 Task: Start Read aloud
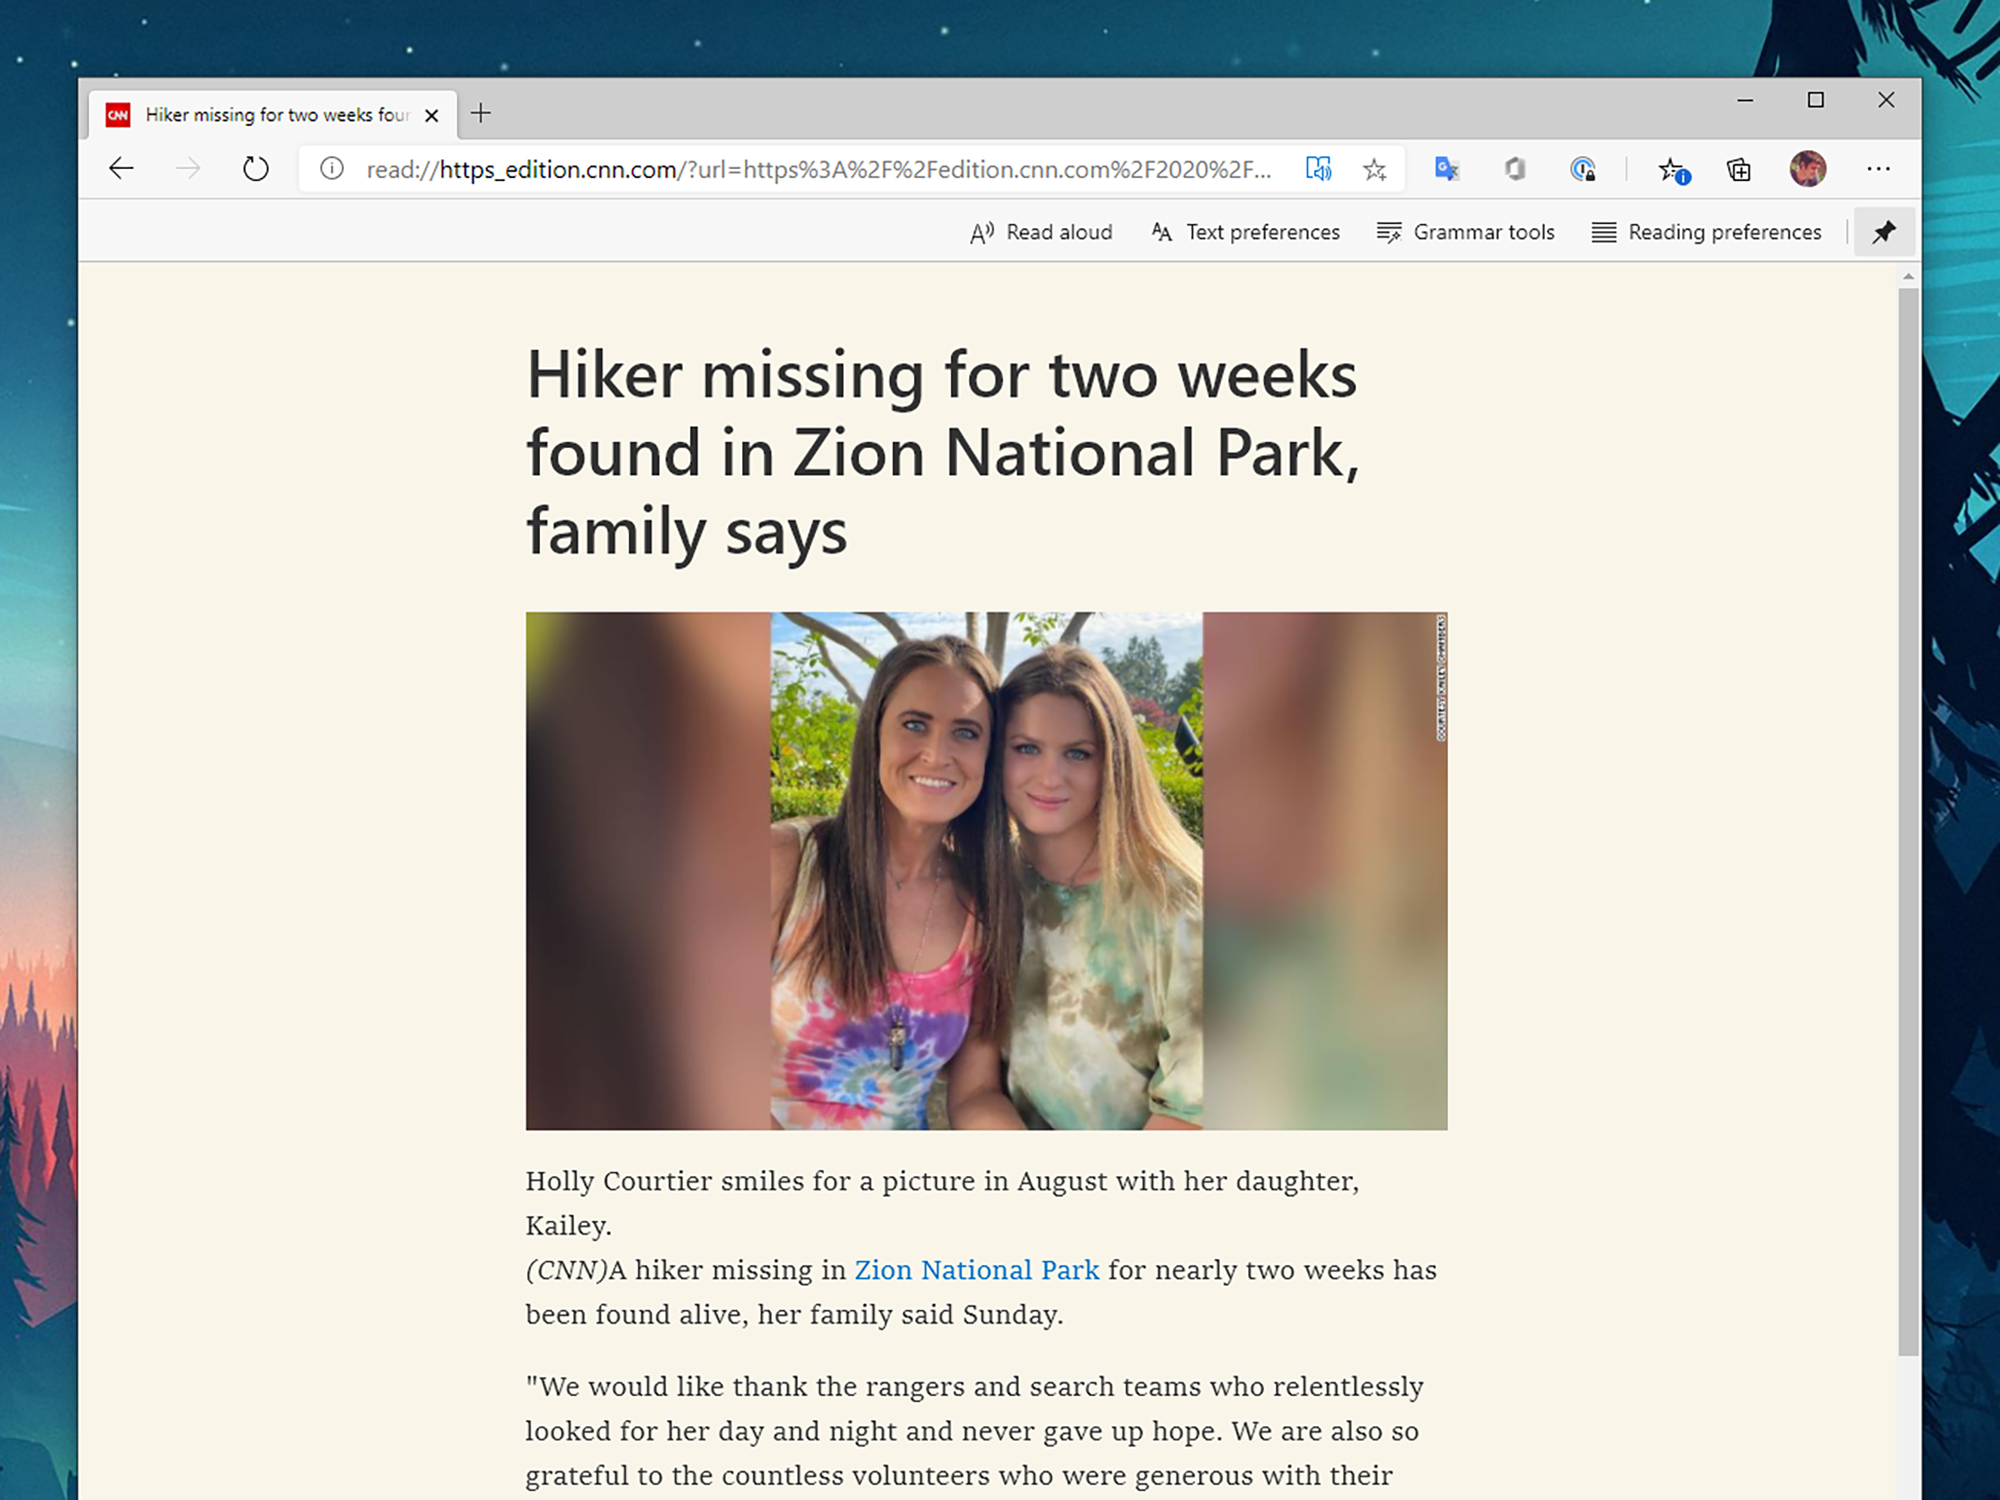(1041, 232)
